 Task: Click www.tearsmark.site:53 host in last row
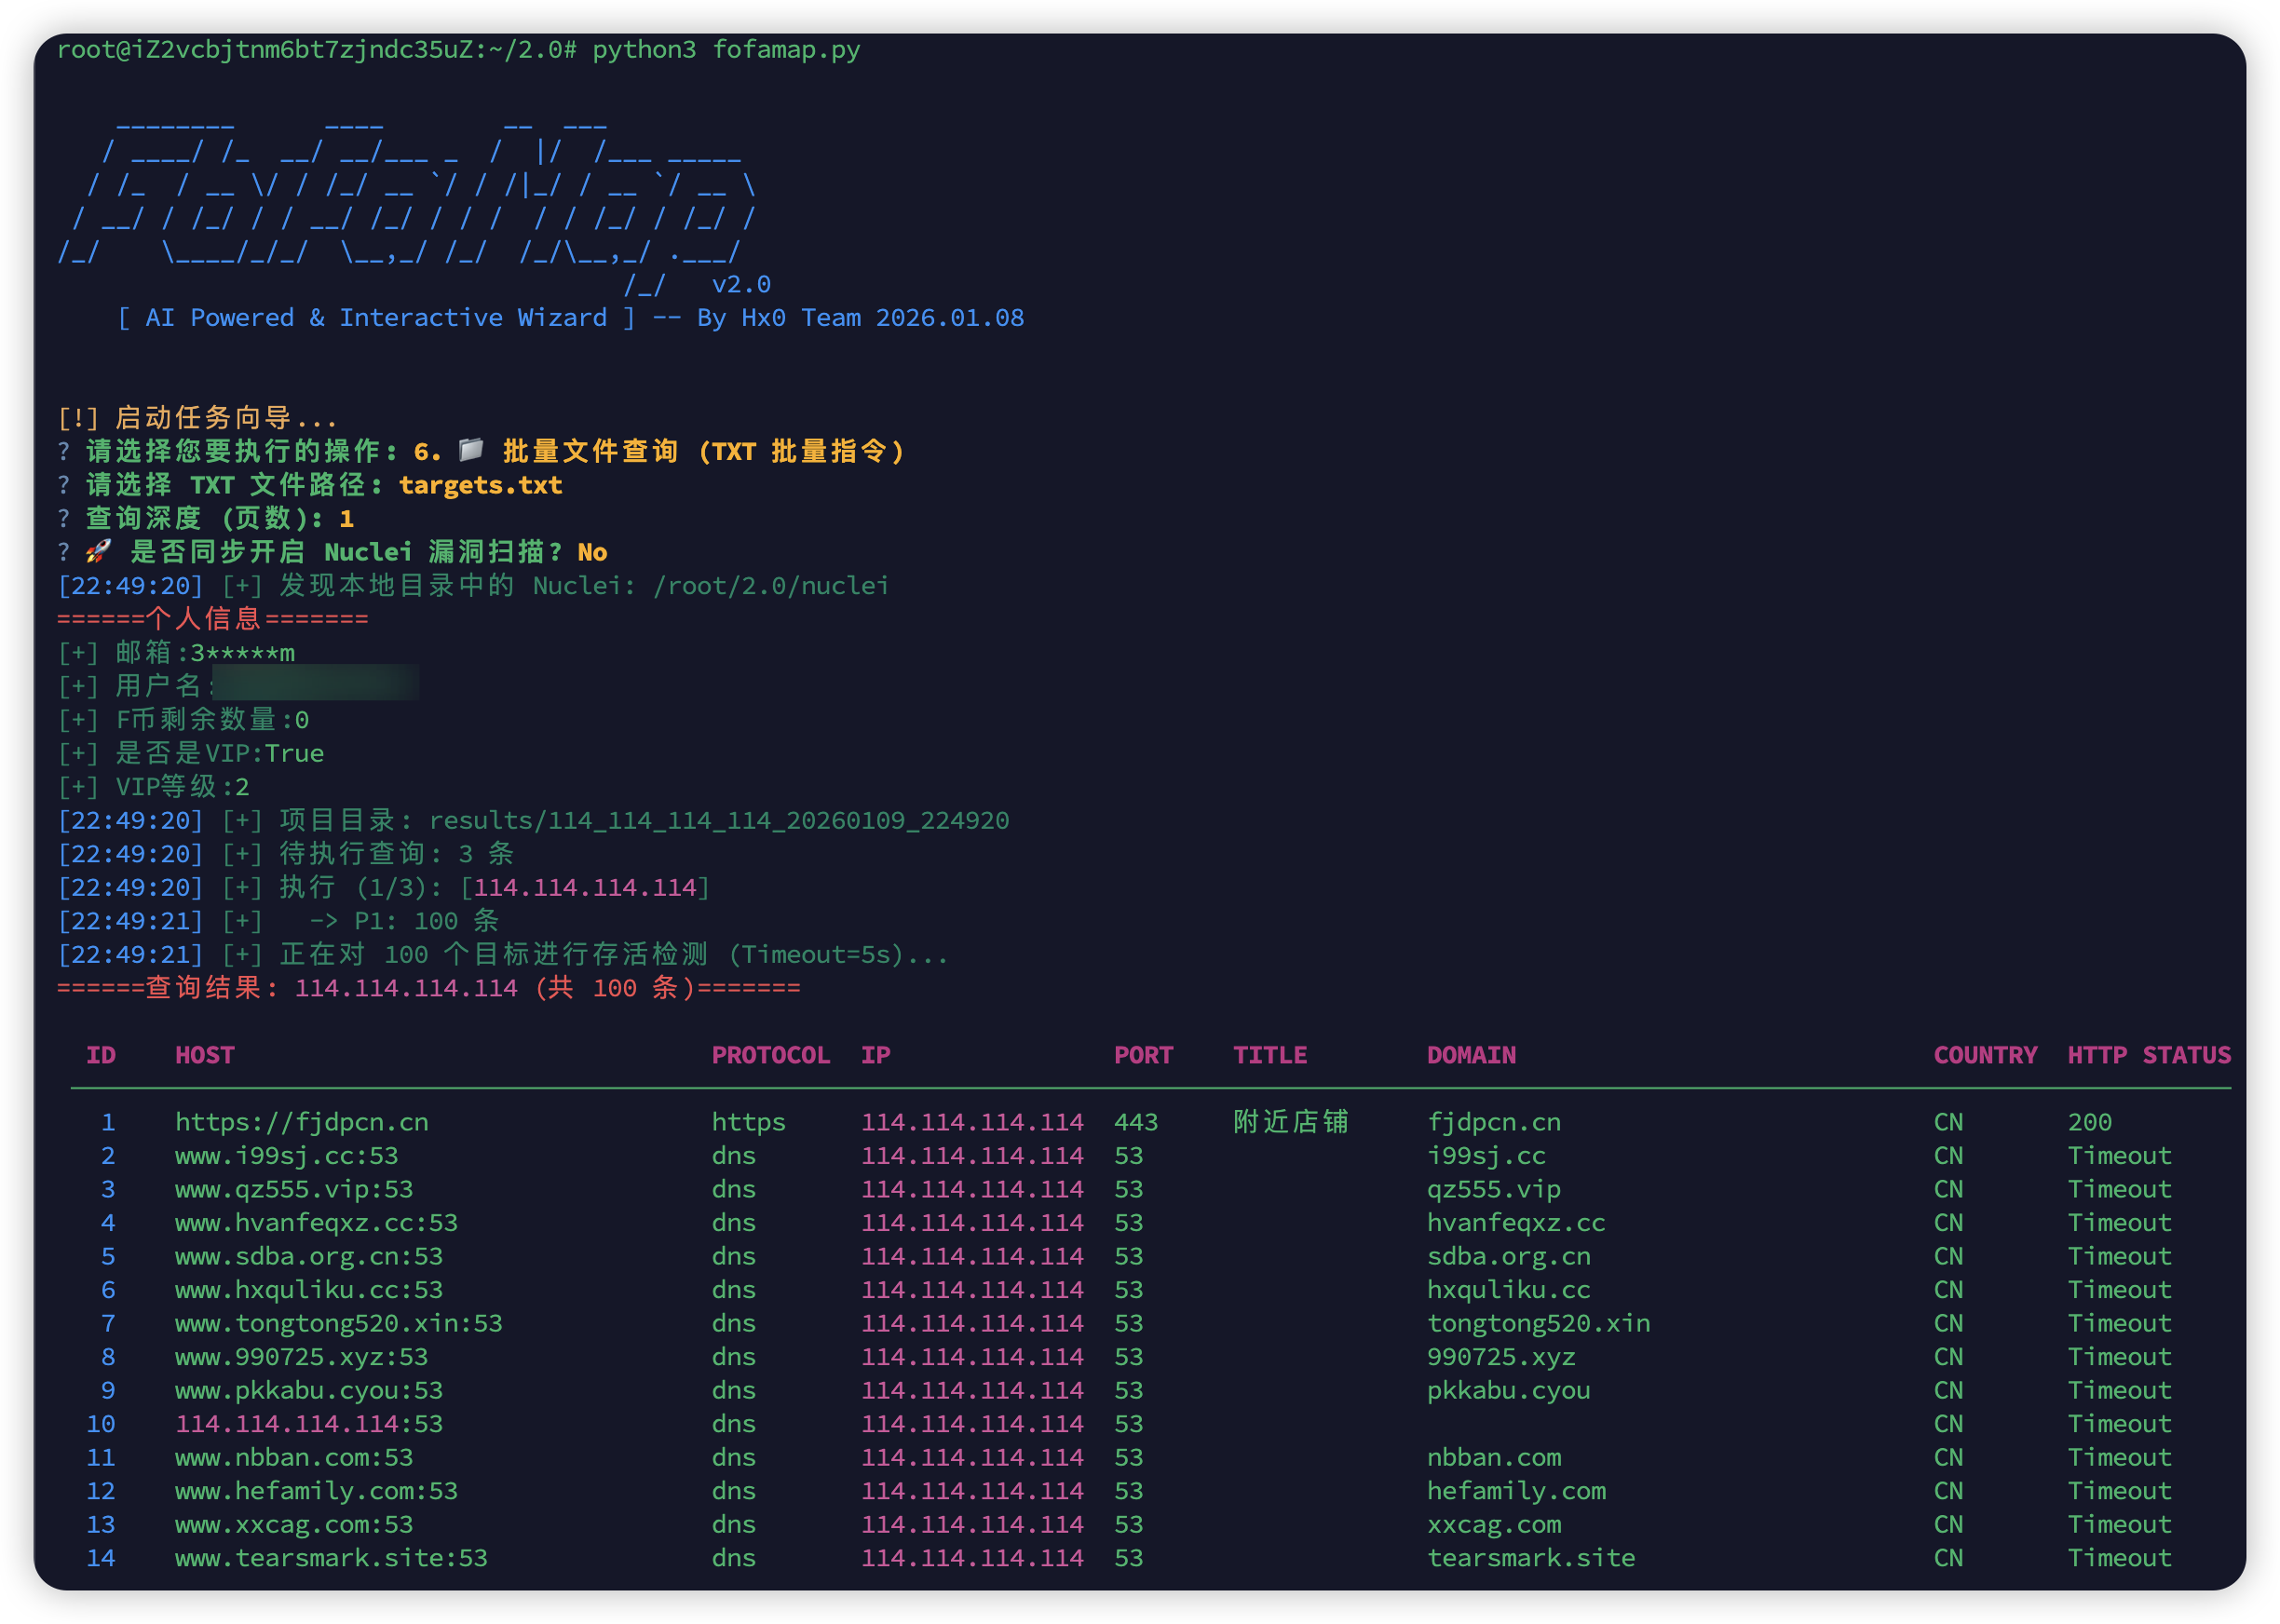click(331, 1558)
